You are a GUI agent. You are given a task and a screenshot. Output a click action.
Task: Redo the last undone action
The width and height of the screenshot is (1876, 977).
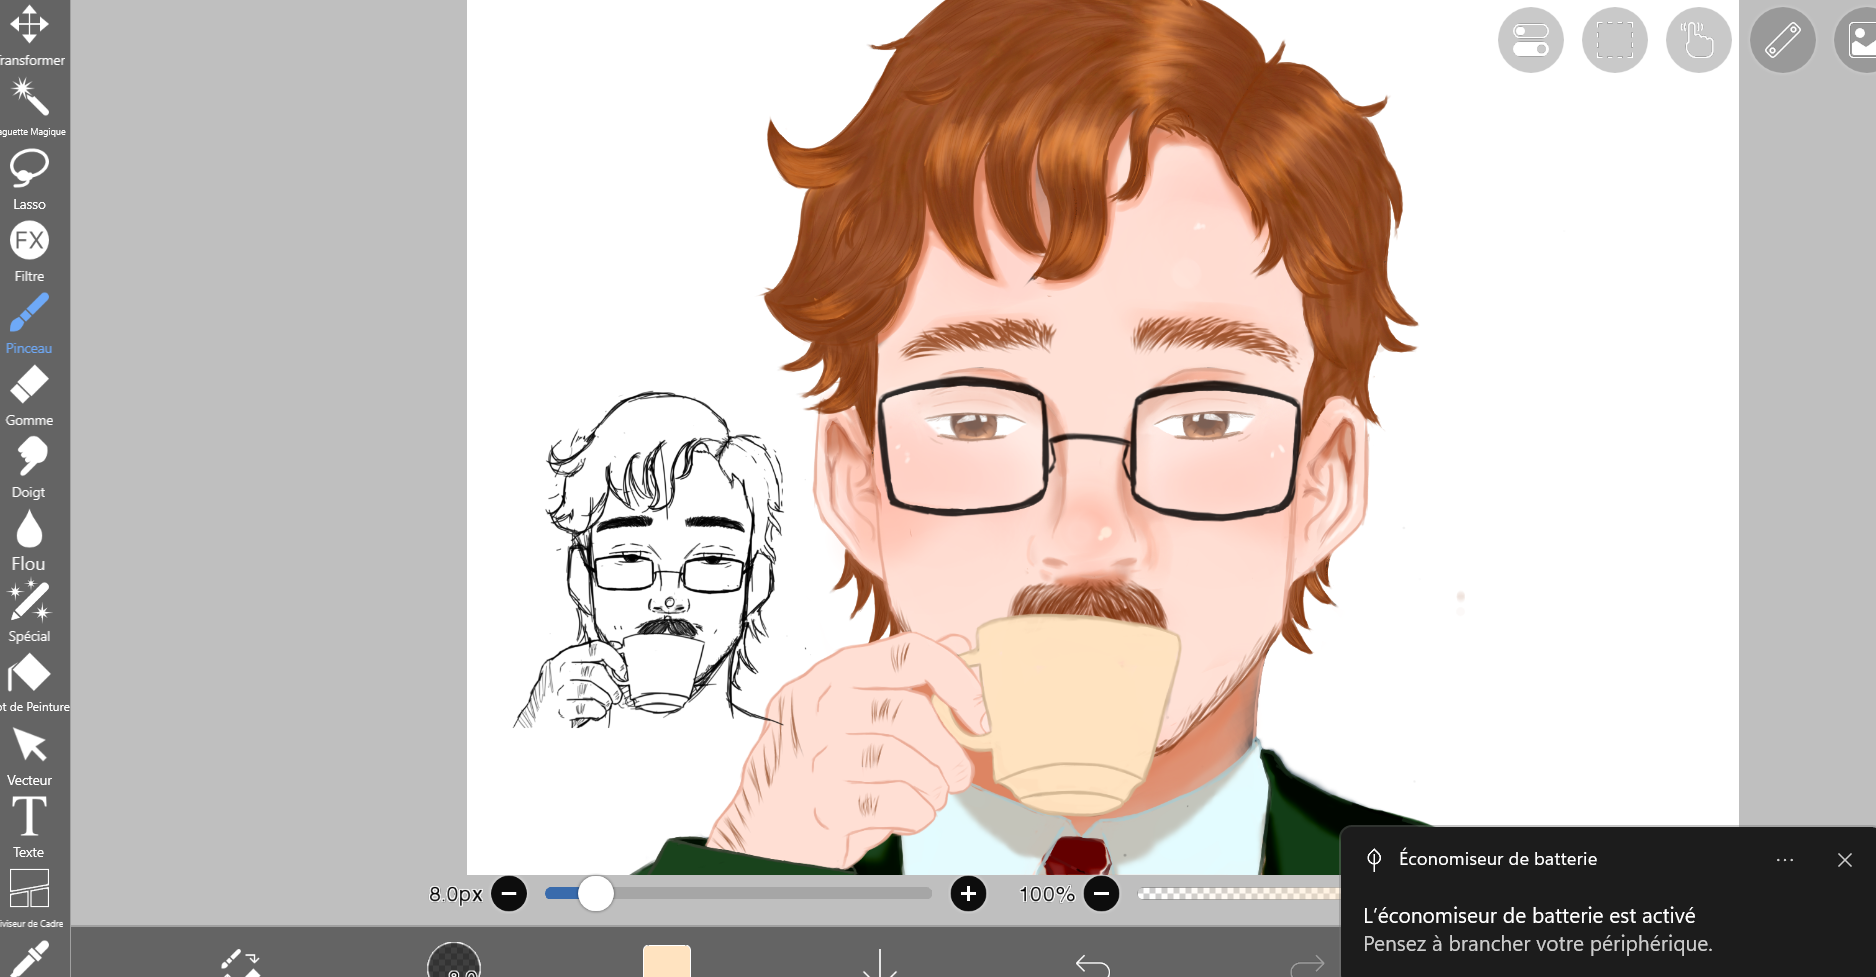click(x=1307, y=965)
